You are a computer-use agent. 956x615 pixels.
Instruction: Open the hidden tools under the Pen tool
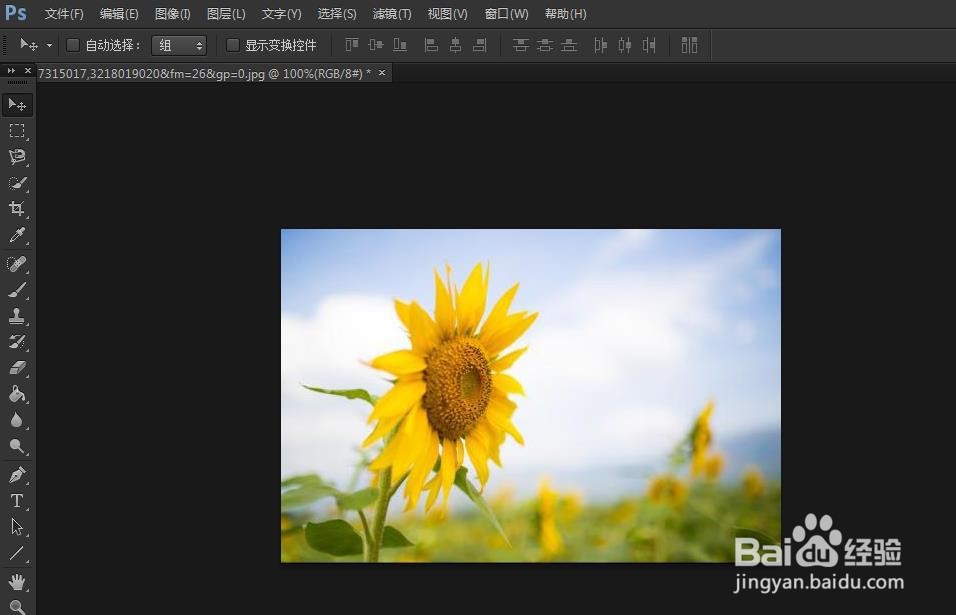click(x=16, y=473)
